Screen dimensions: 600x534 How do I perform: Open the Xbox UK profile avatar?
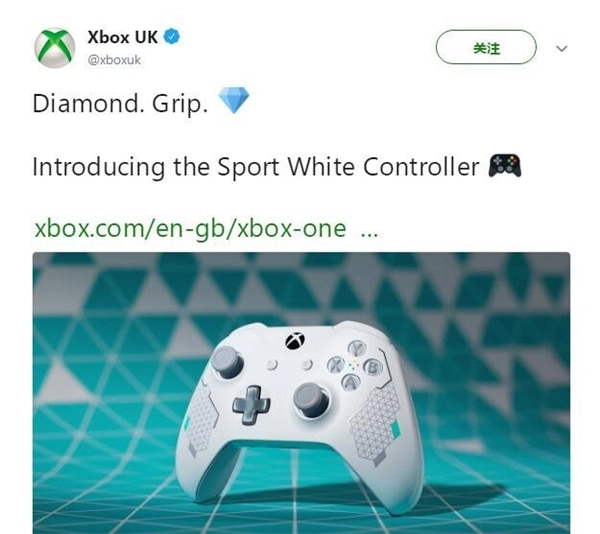(x=55, y=48)
